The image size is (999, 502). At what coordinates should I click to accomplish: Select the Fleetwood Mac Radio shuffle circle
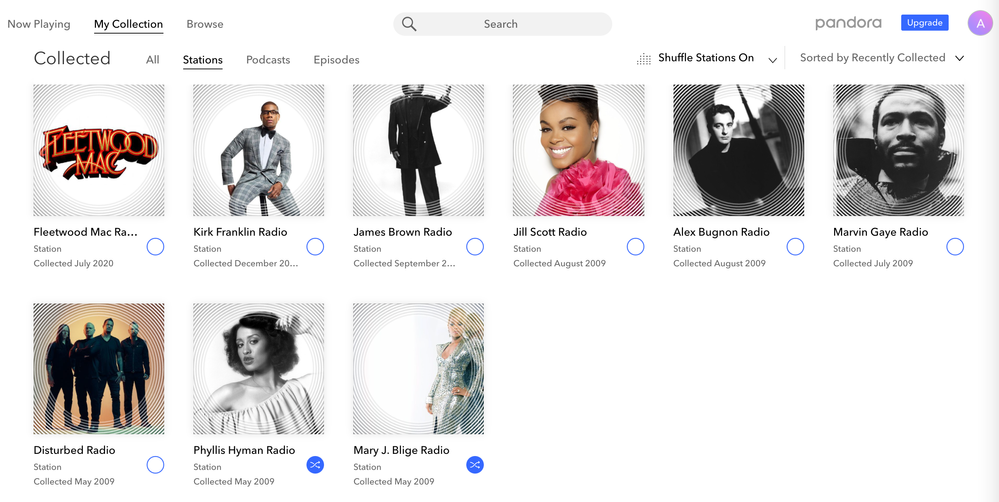155,247
